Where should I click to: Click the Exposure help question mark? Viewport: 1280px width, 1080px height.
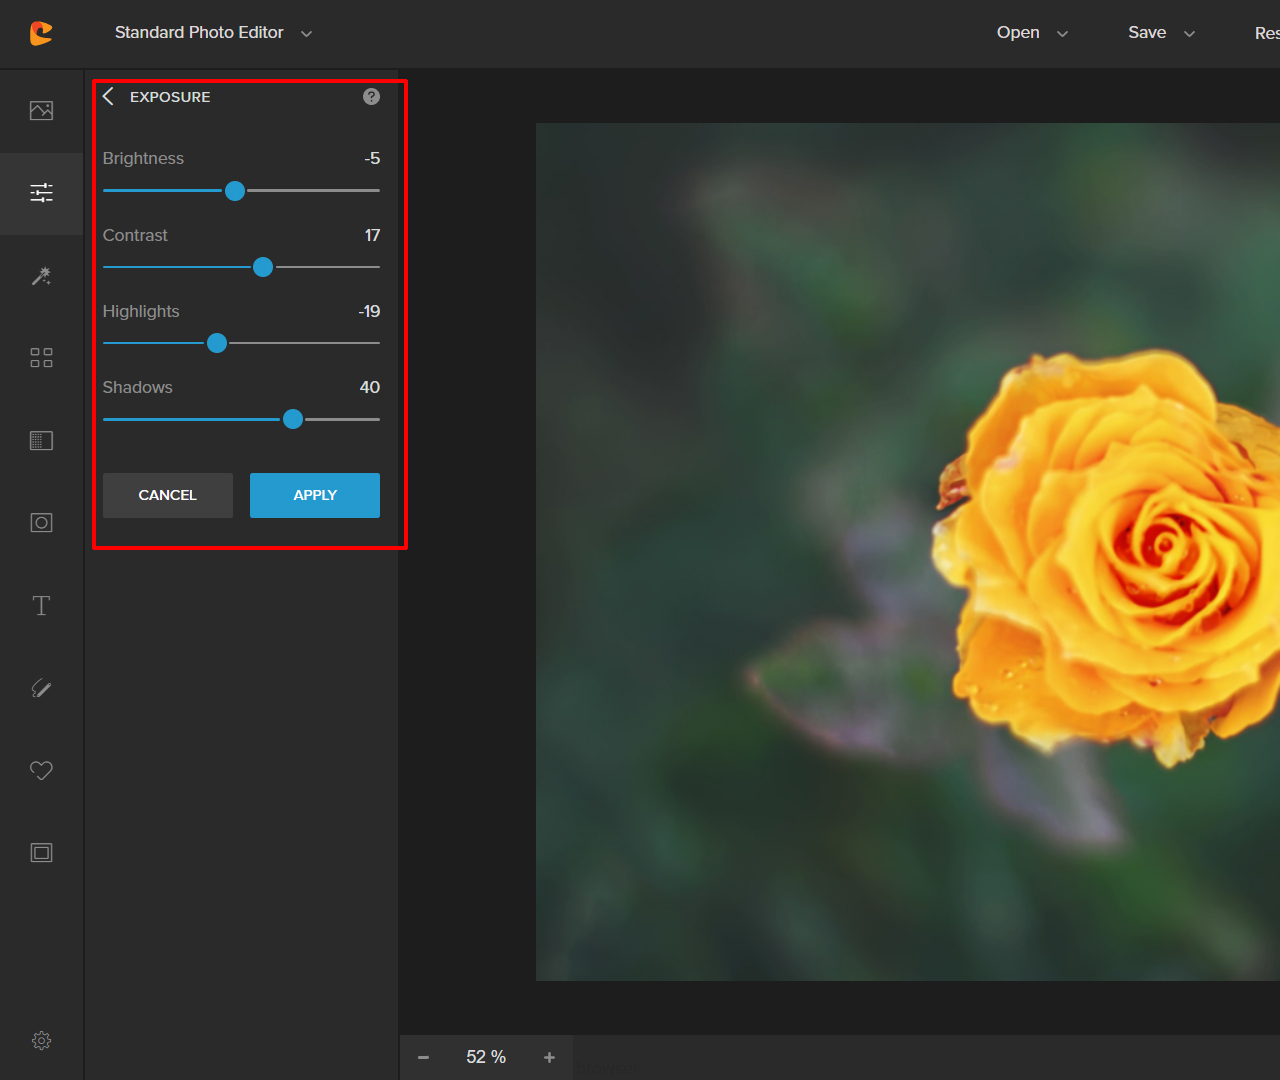[x=371, y=96]
